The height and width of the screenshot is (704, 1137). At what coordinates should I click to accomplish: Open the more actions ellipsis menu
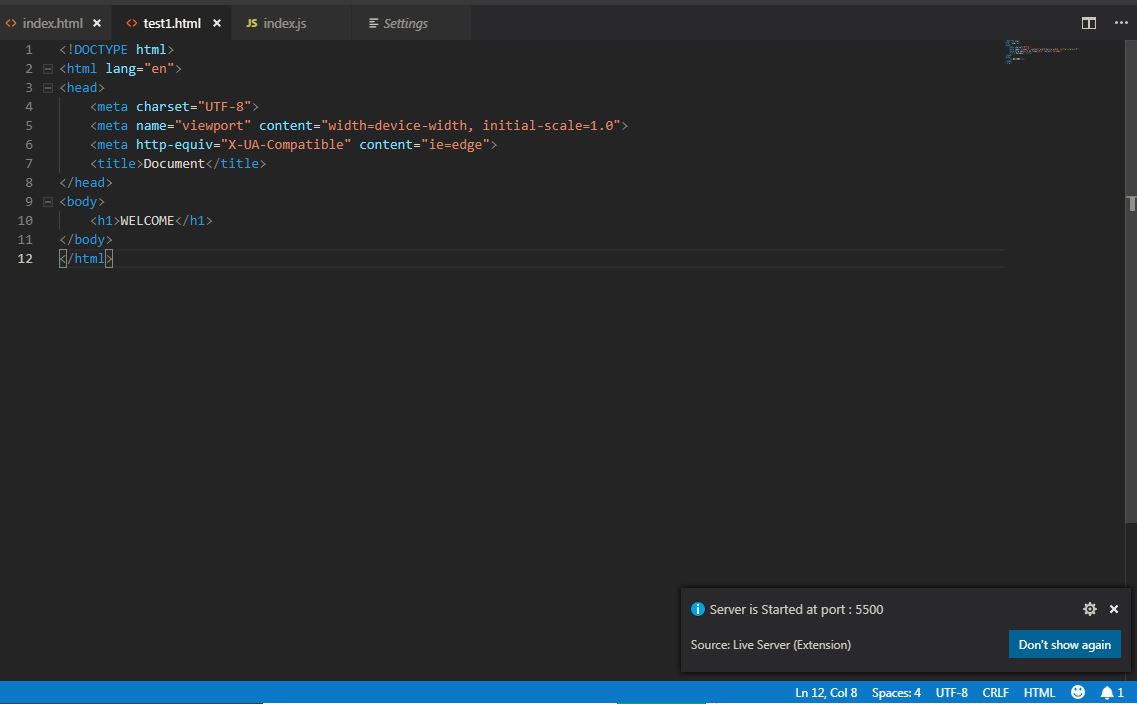point(1121,23)
